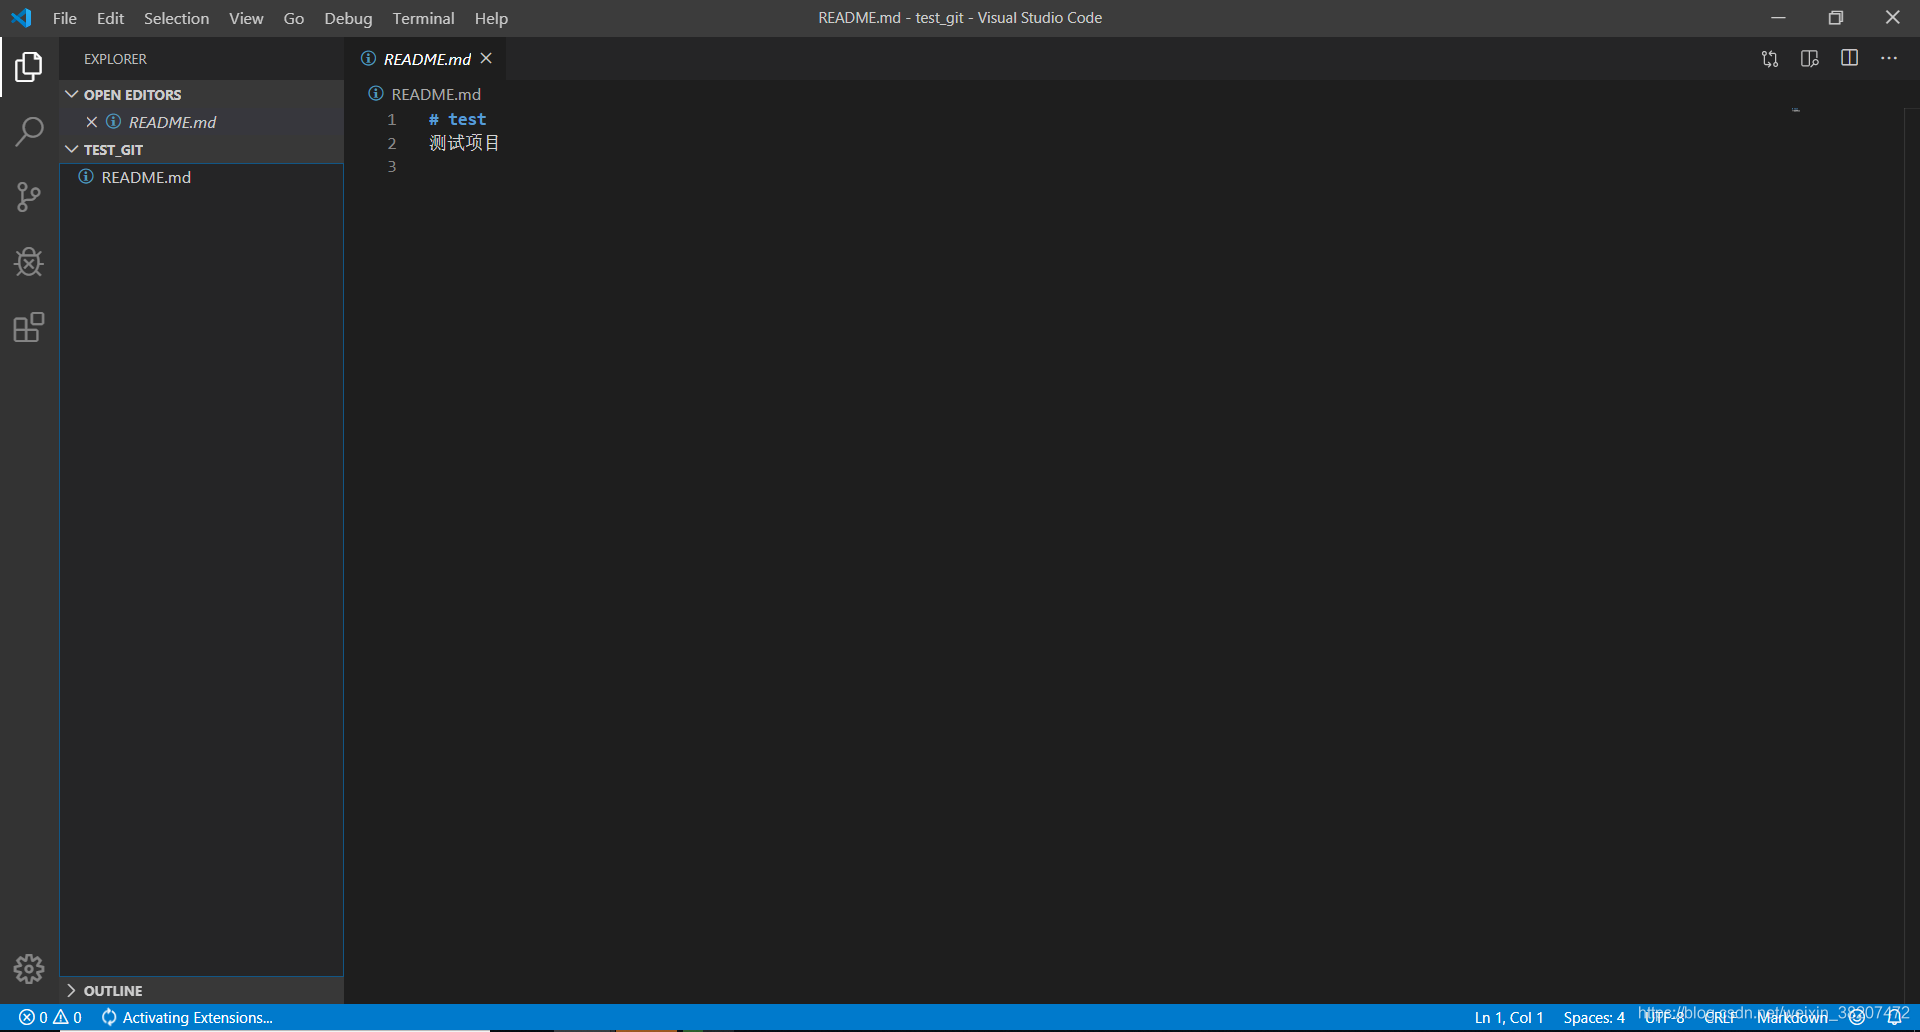Open the Explorer view in activity bar
This screenshot has height=1032, width=1920.
29,67
